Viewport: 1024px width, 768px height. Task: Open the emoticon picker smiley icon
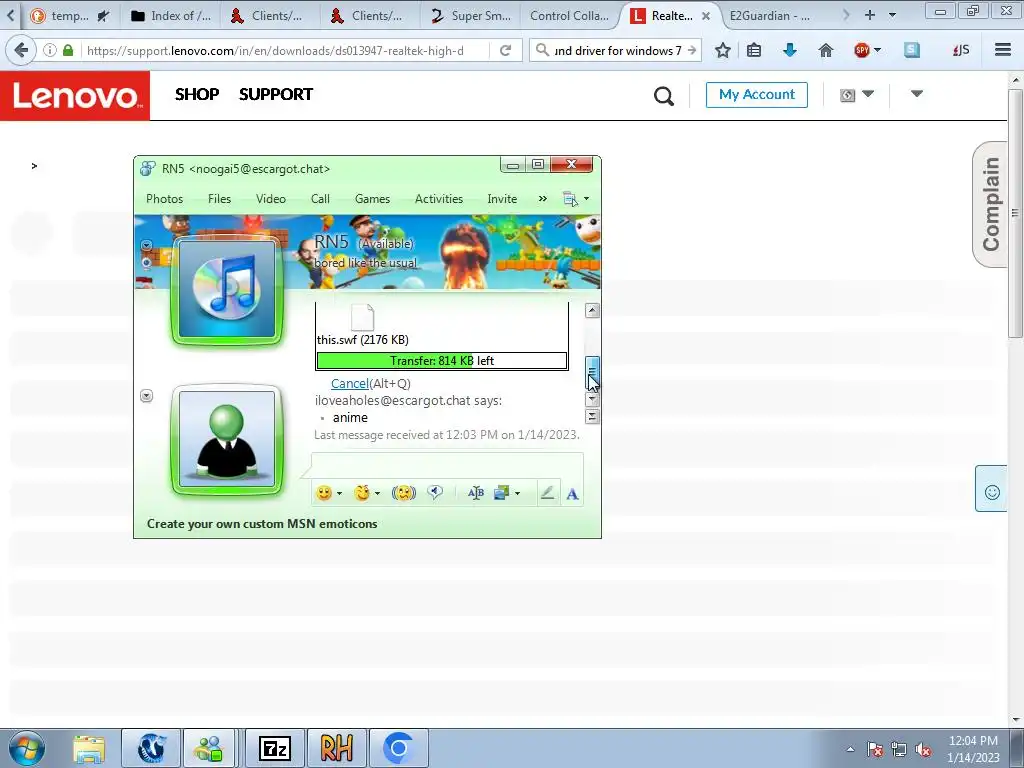pyautogui.click(x=324, y=493)
